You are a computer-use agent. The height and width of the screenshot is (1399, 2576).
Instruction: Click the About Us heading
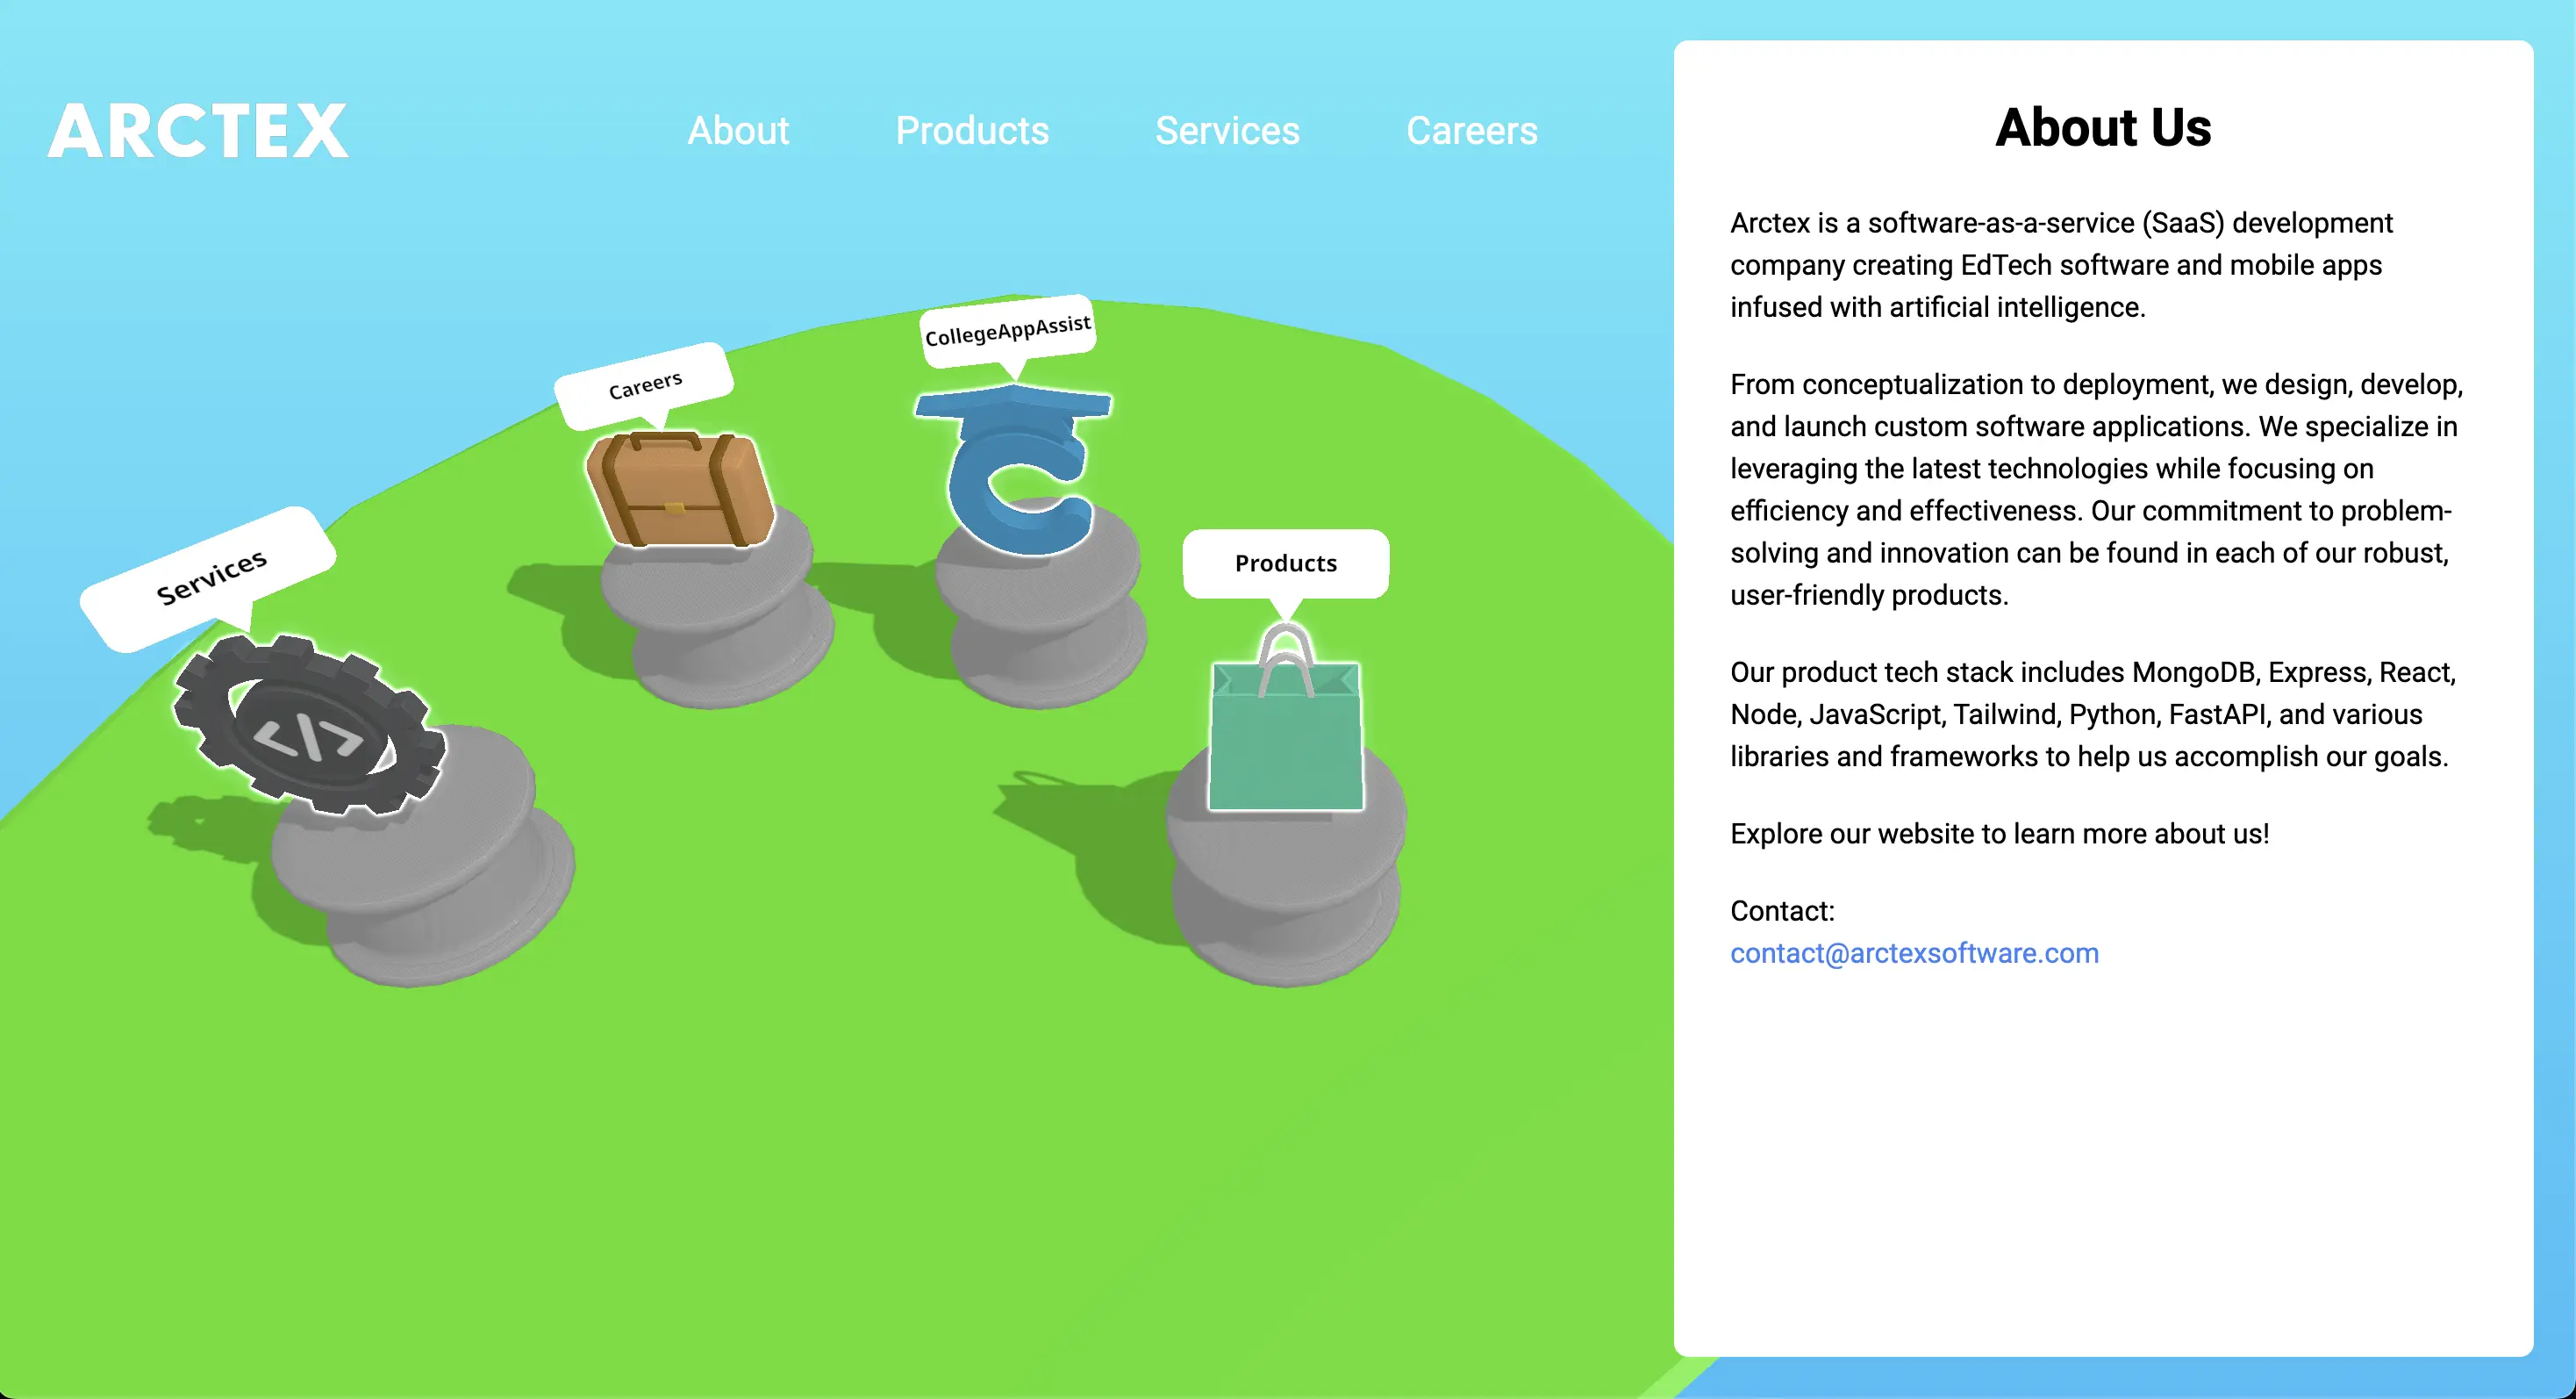2103,127
